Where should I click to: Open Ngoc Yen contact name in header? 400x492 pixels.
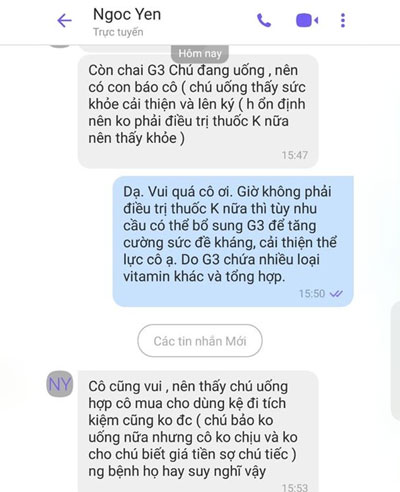(x=127, y=14)
